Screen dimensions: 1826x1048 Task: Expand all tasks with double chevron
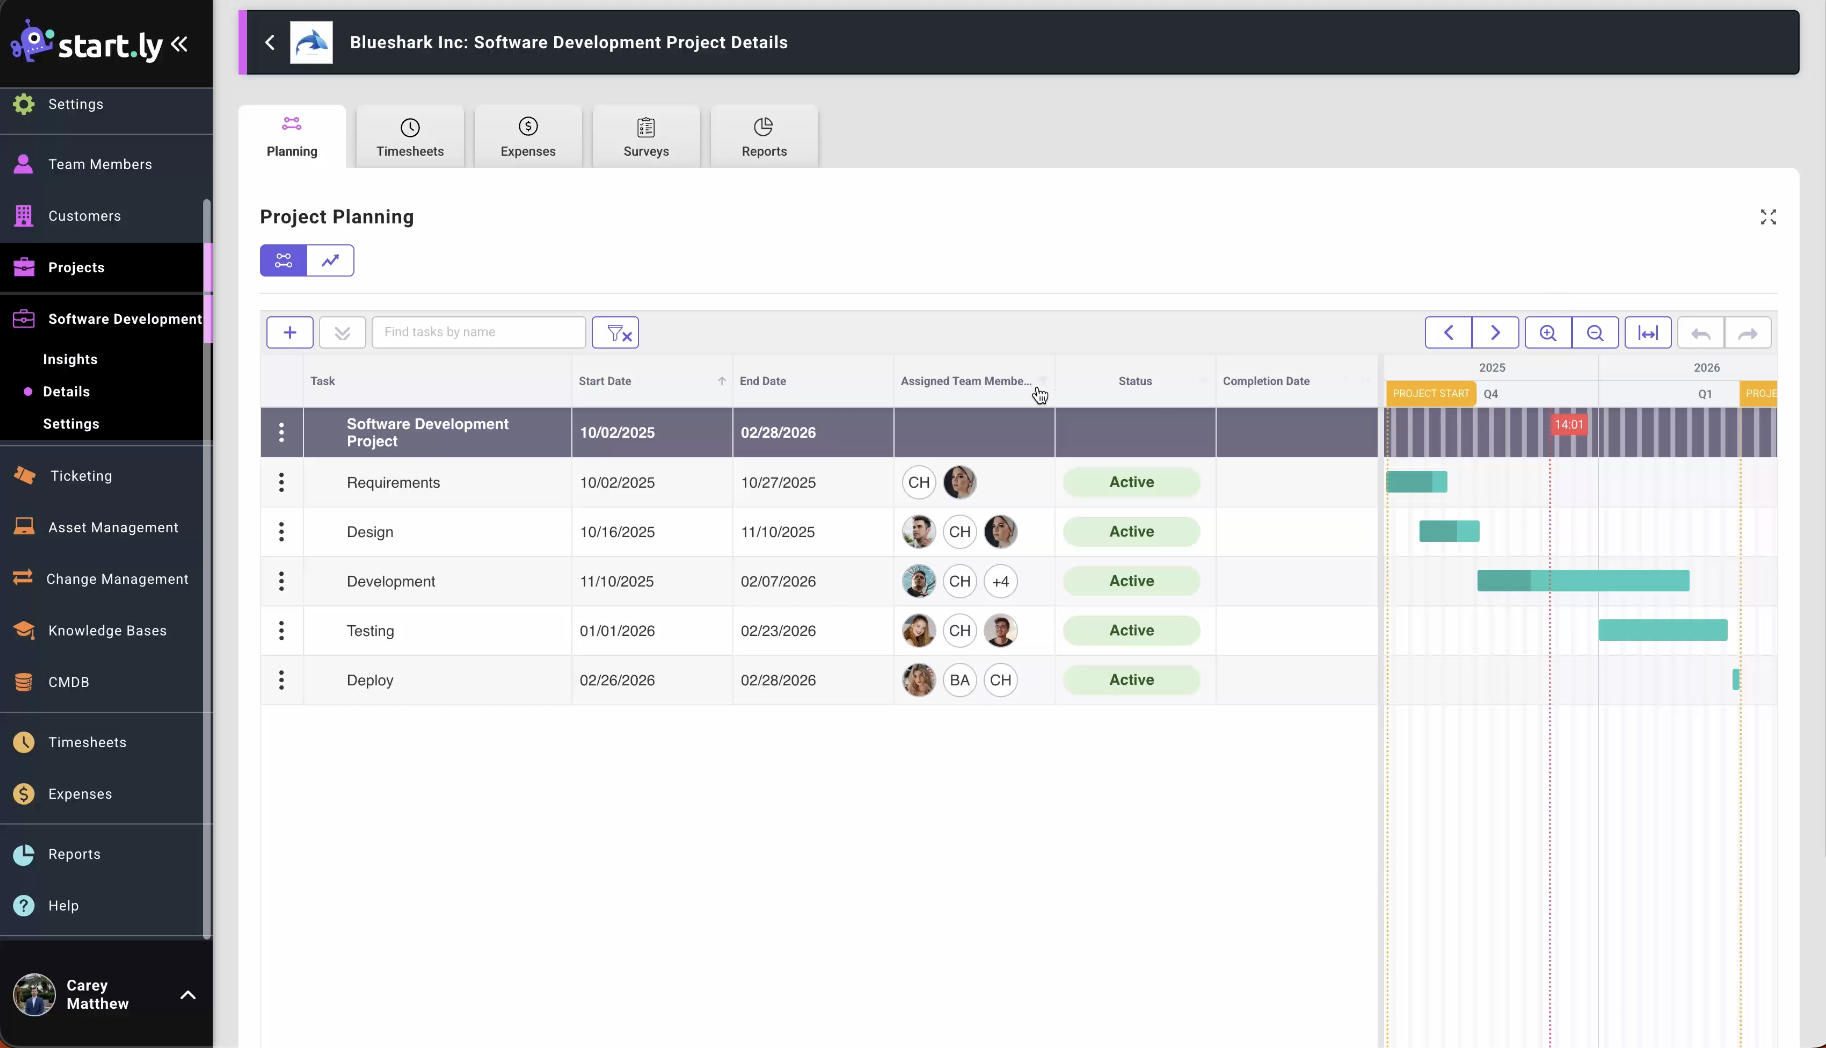pos(342,333)
